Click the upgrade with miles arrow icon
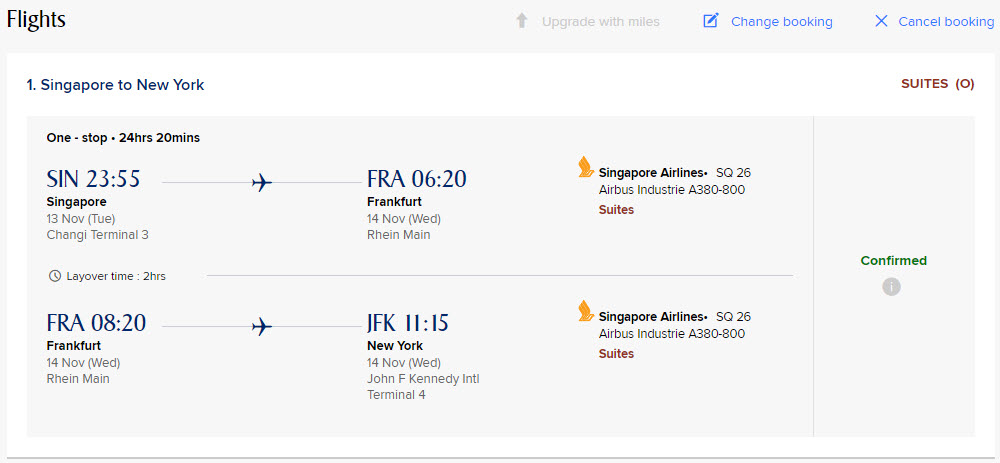1000x463 pixels. (x=521, y=21)
